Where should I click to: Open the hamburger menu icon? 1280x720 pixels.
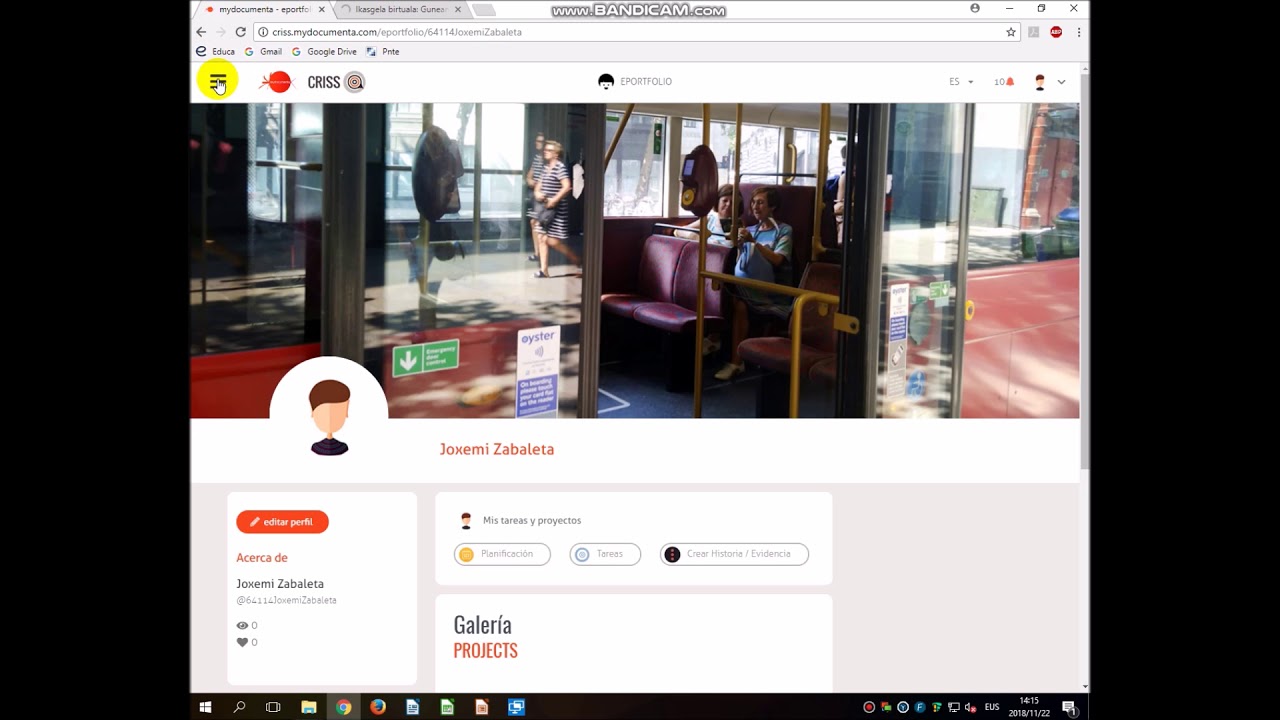point(217,81)
